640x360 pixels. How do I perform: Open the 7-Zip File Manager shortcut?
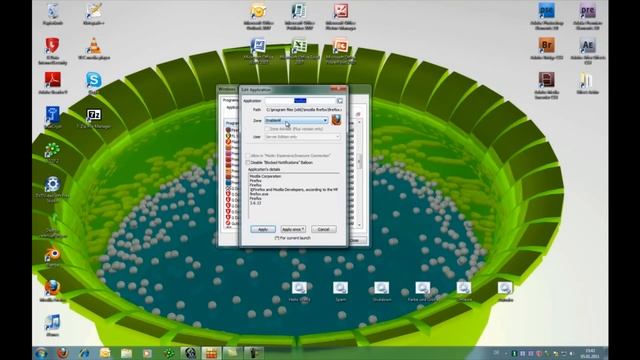pos(94,118)
